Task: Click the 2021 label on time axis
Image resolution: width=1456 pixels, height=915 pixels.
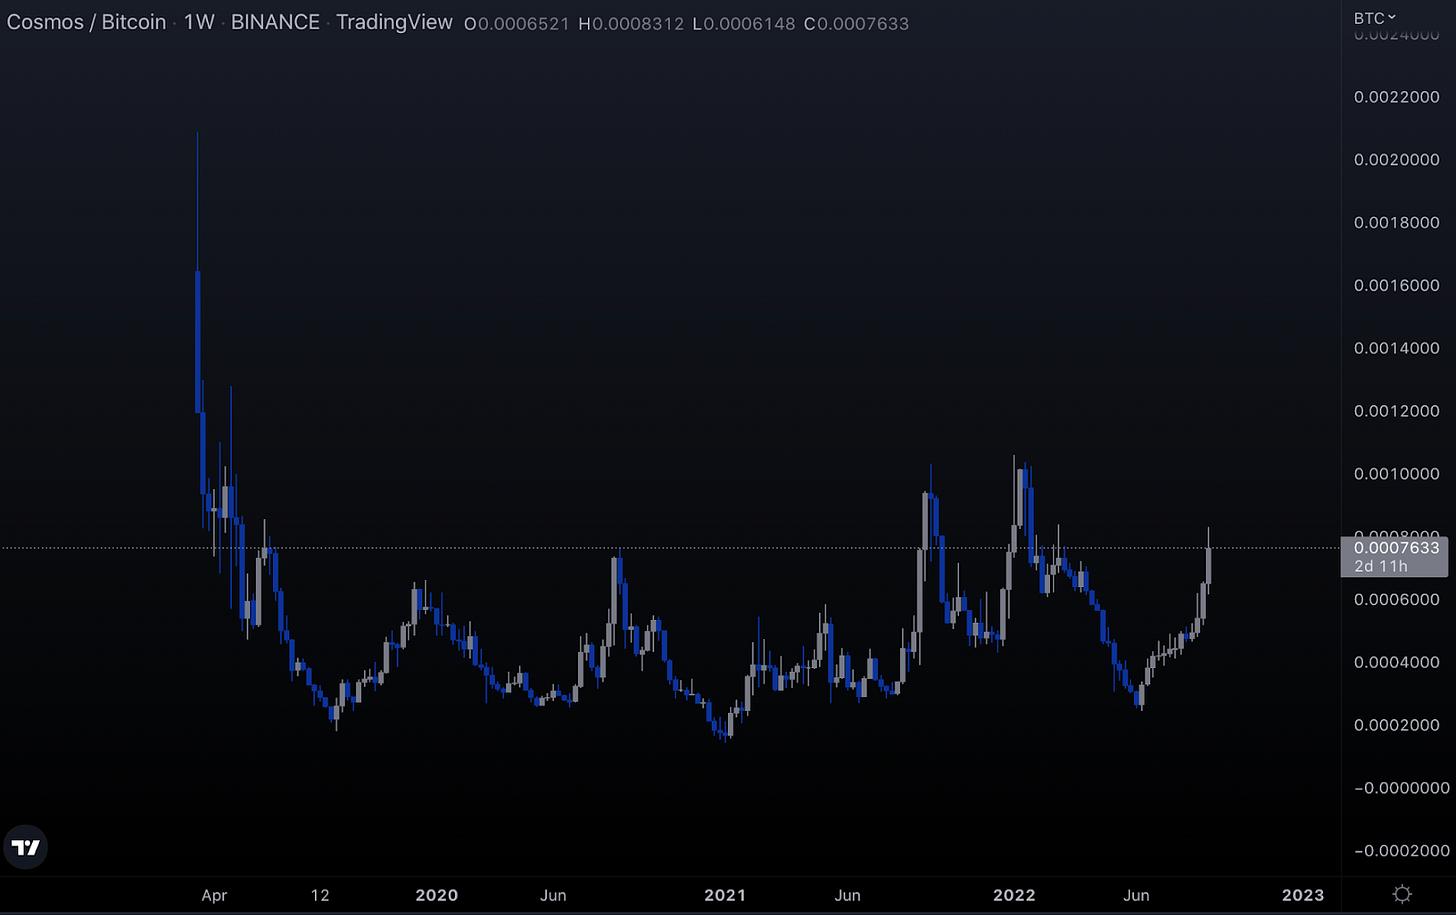Action: (x=724, y=895)
